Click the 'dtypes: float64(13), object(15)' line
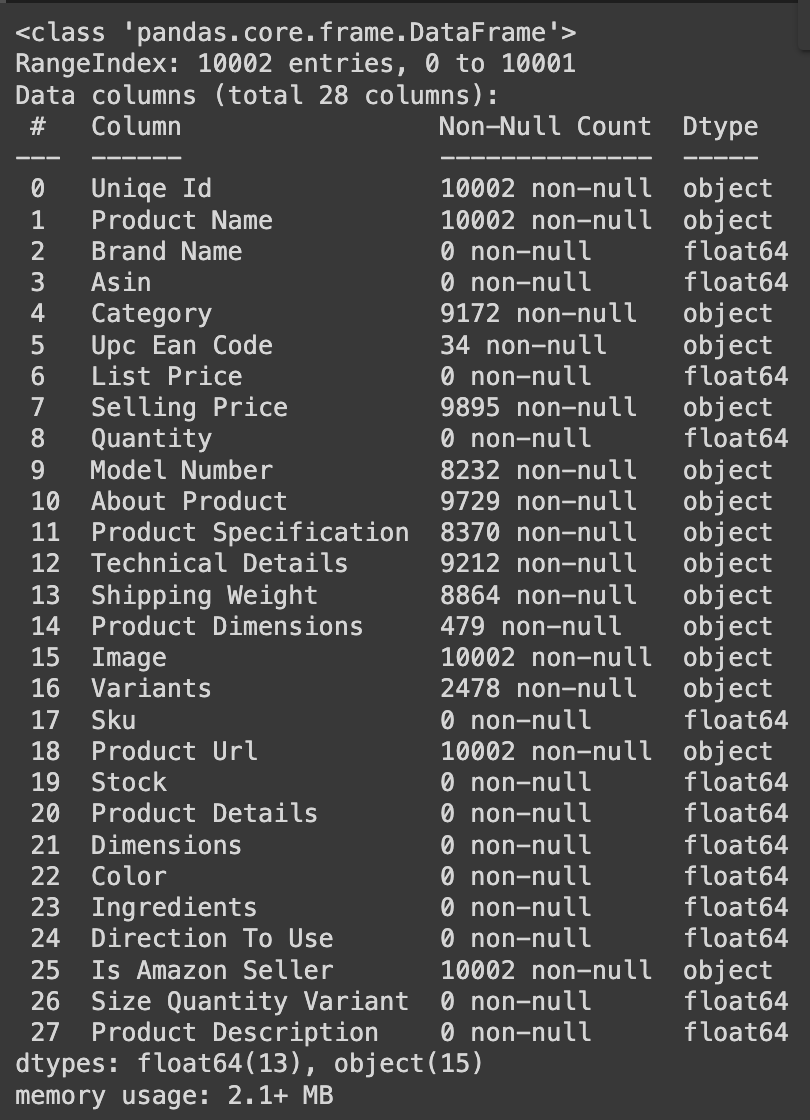This screenshot has height=1120, width=810. (249, 1064)
